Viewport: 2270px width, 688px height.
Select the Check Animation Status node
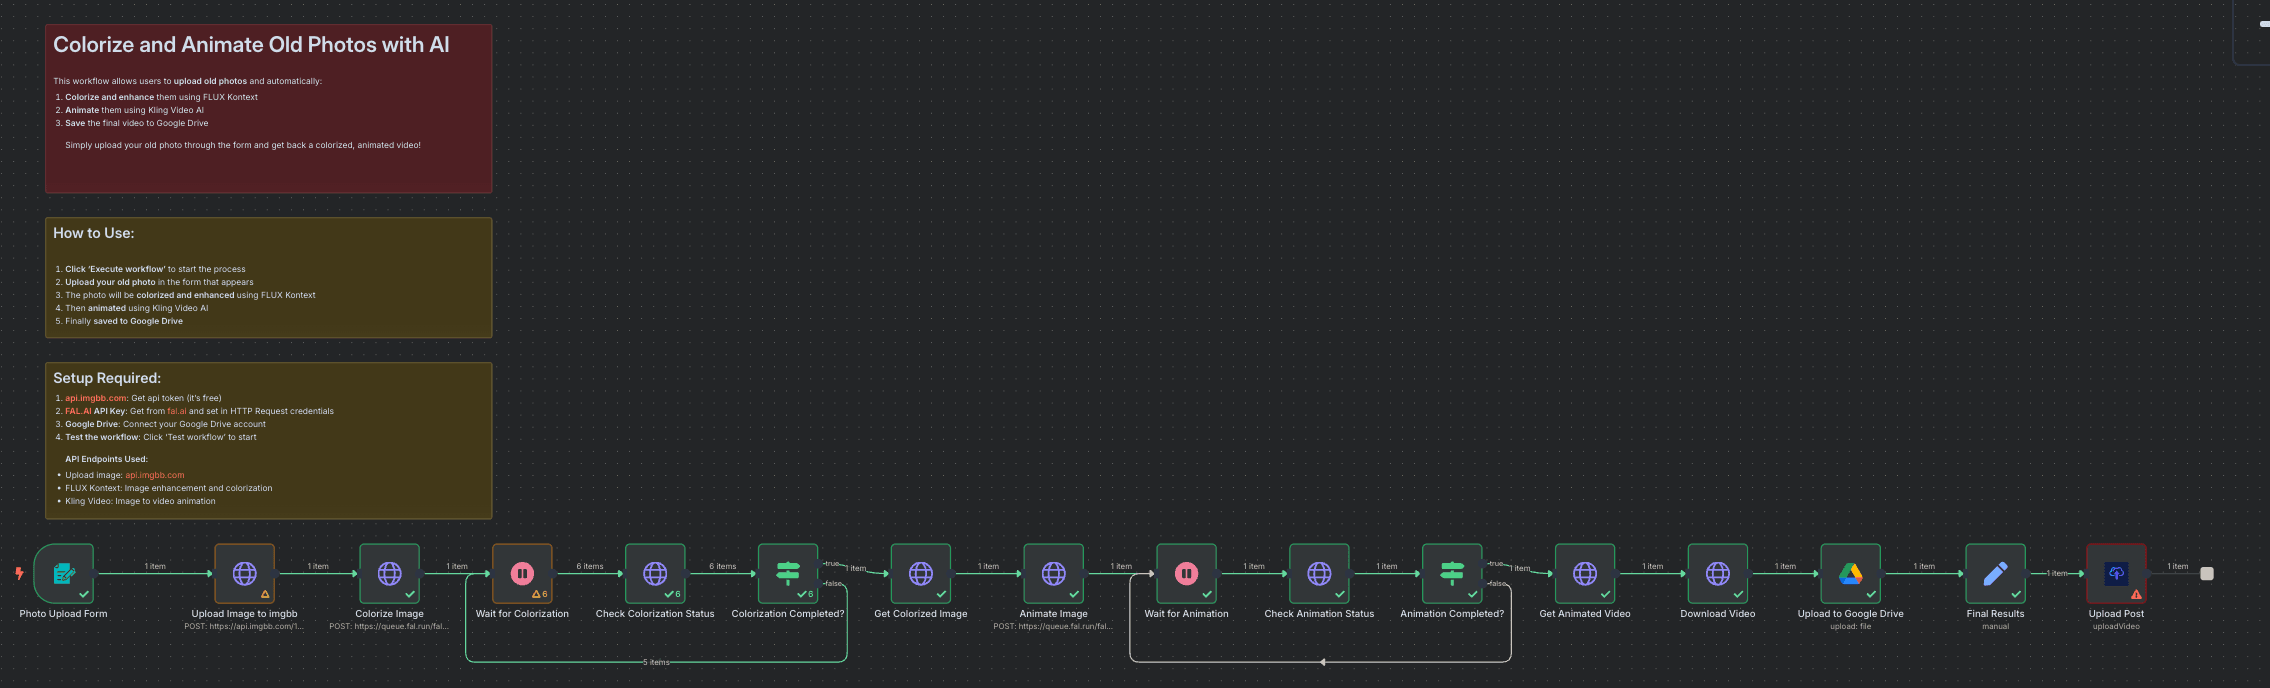pyautogui.click(x=1319, y=573)
